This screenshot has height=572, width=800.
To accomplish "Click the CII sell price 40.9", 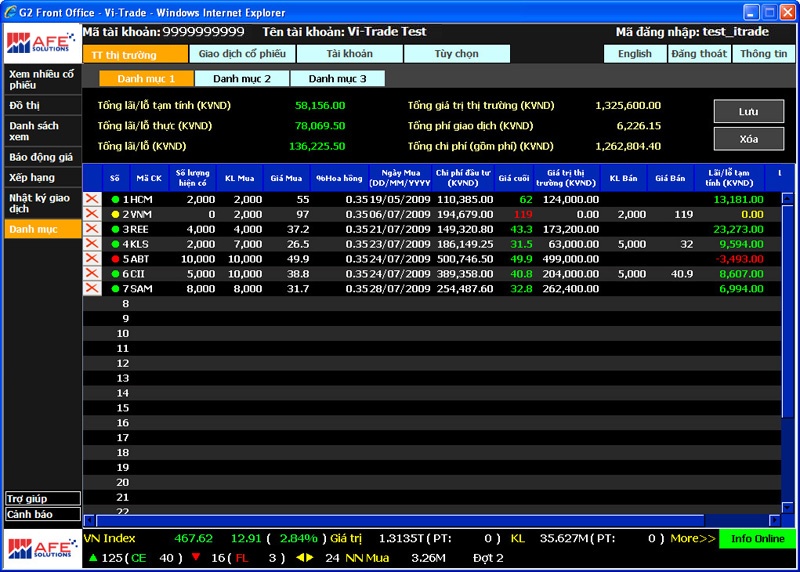I will pyautogui.click(x=682, y=274).
